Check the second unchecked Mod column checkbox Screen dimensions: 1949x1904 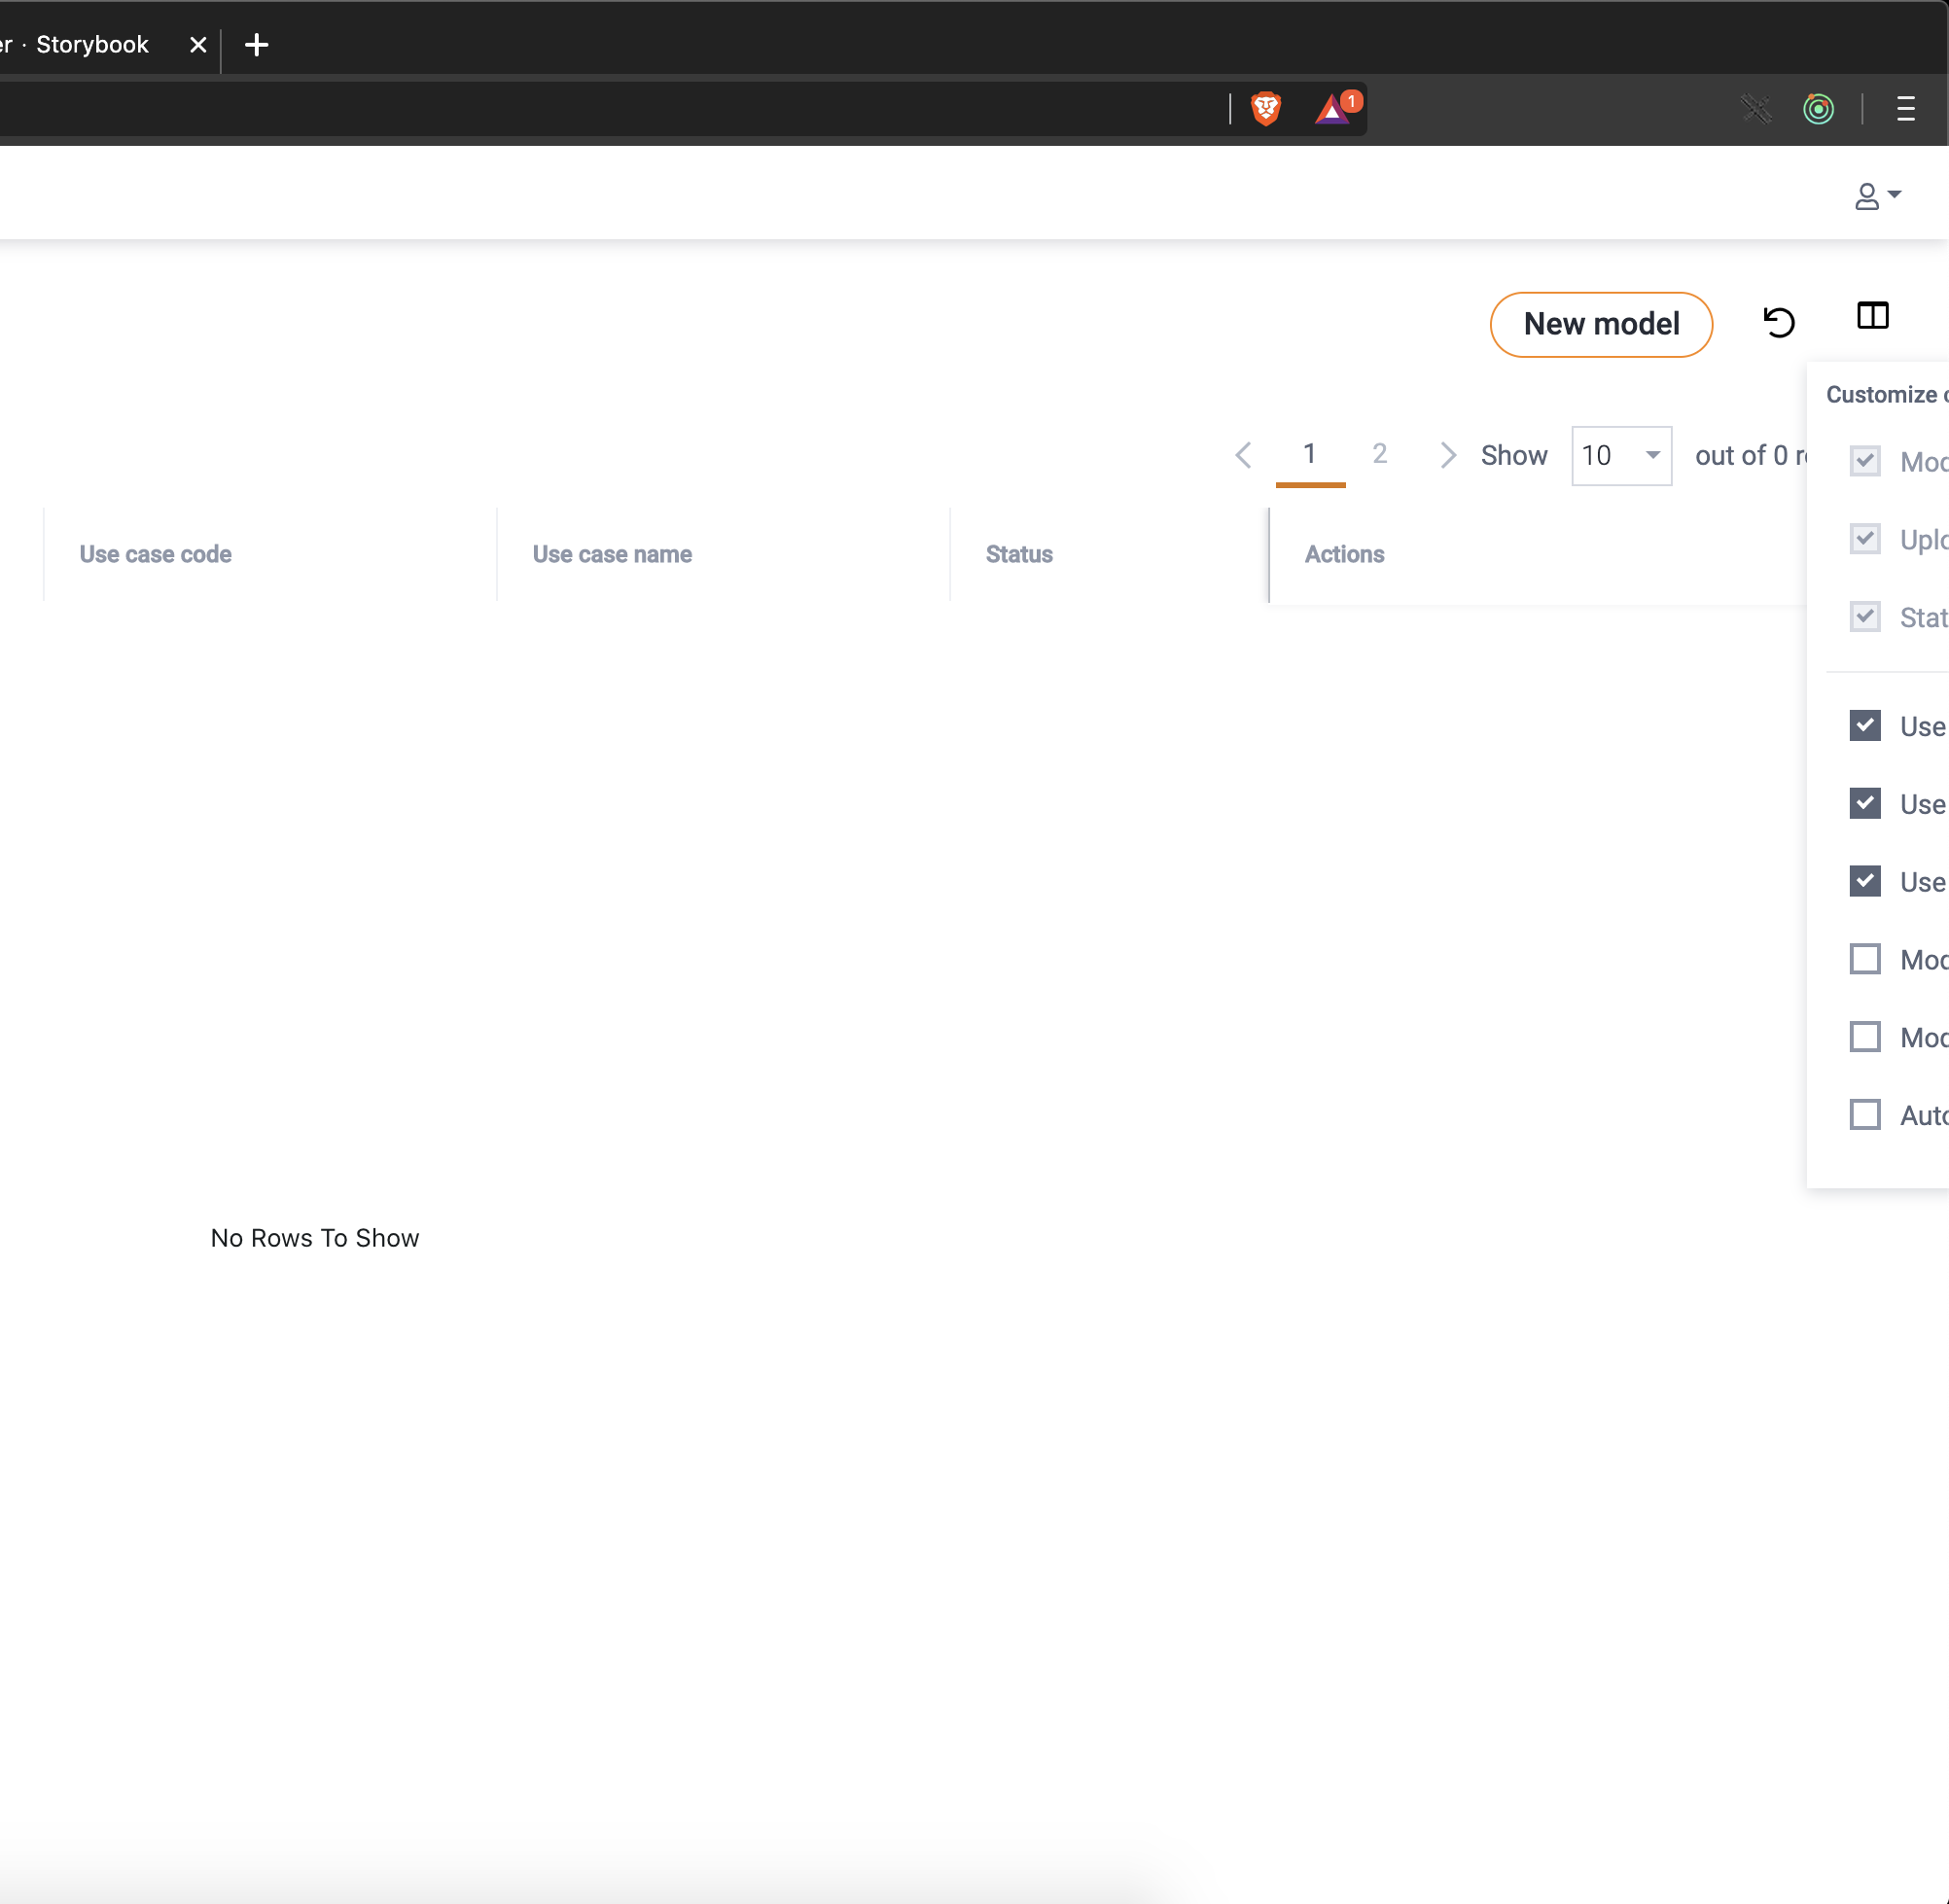1865,1037
